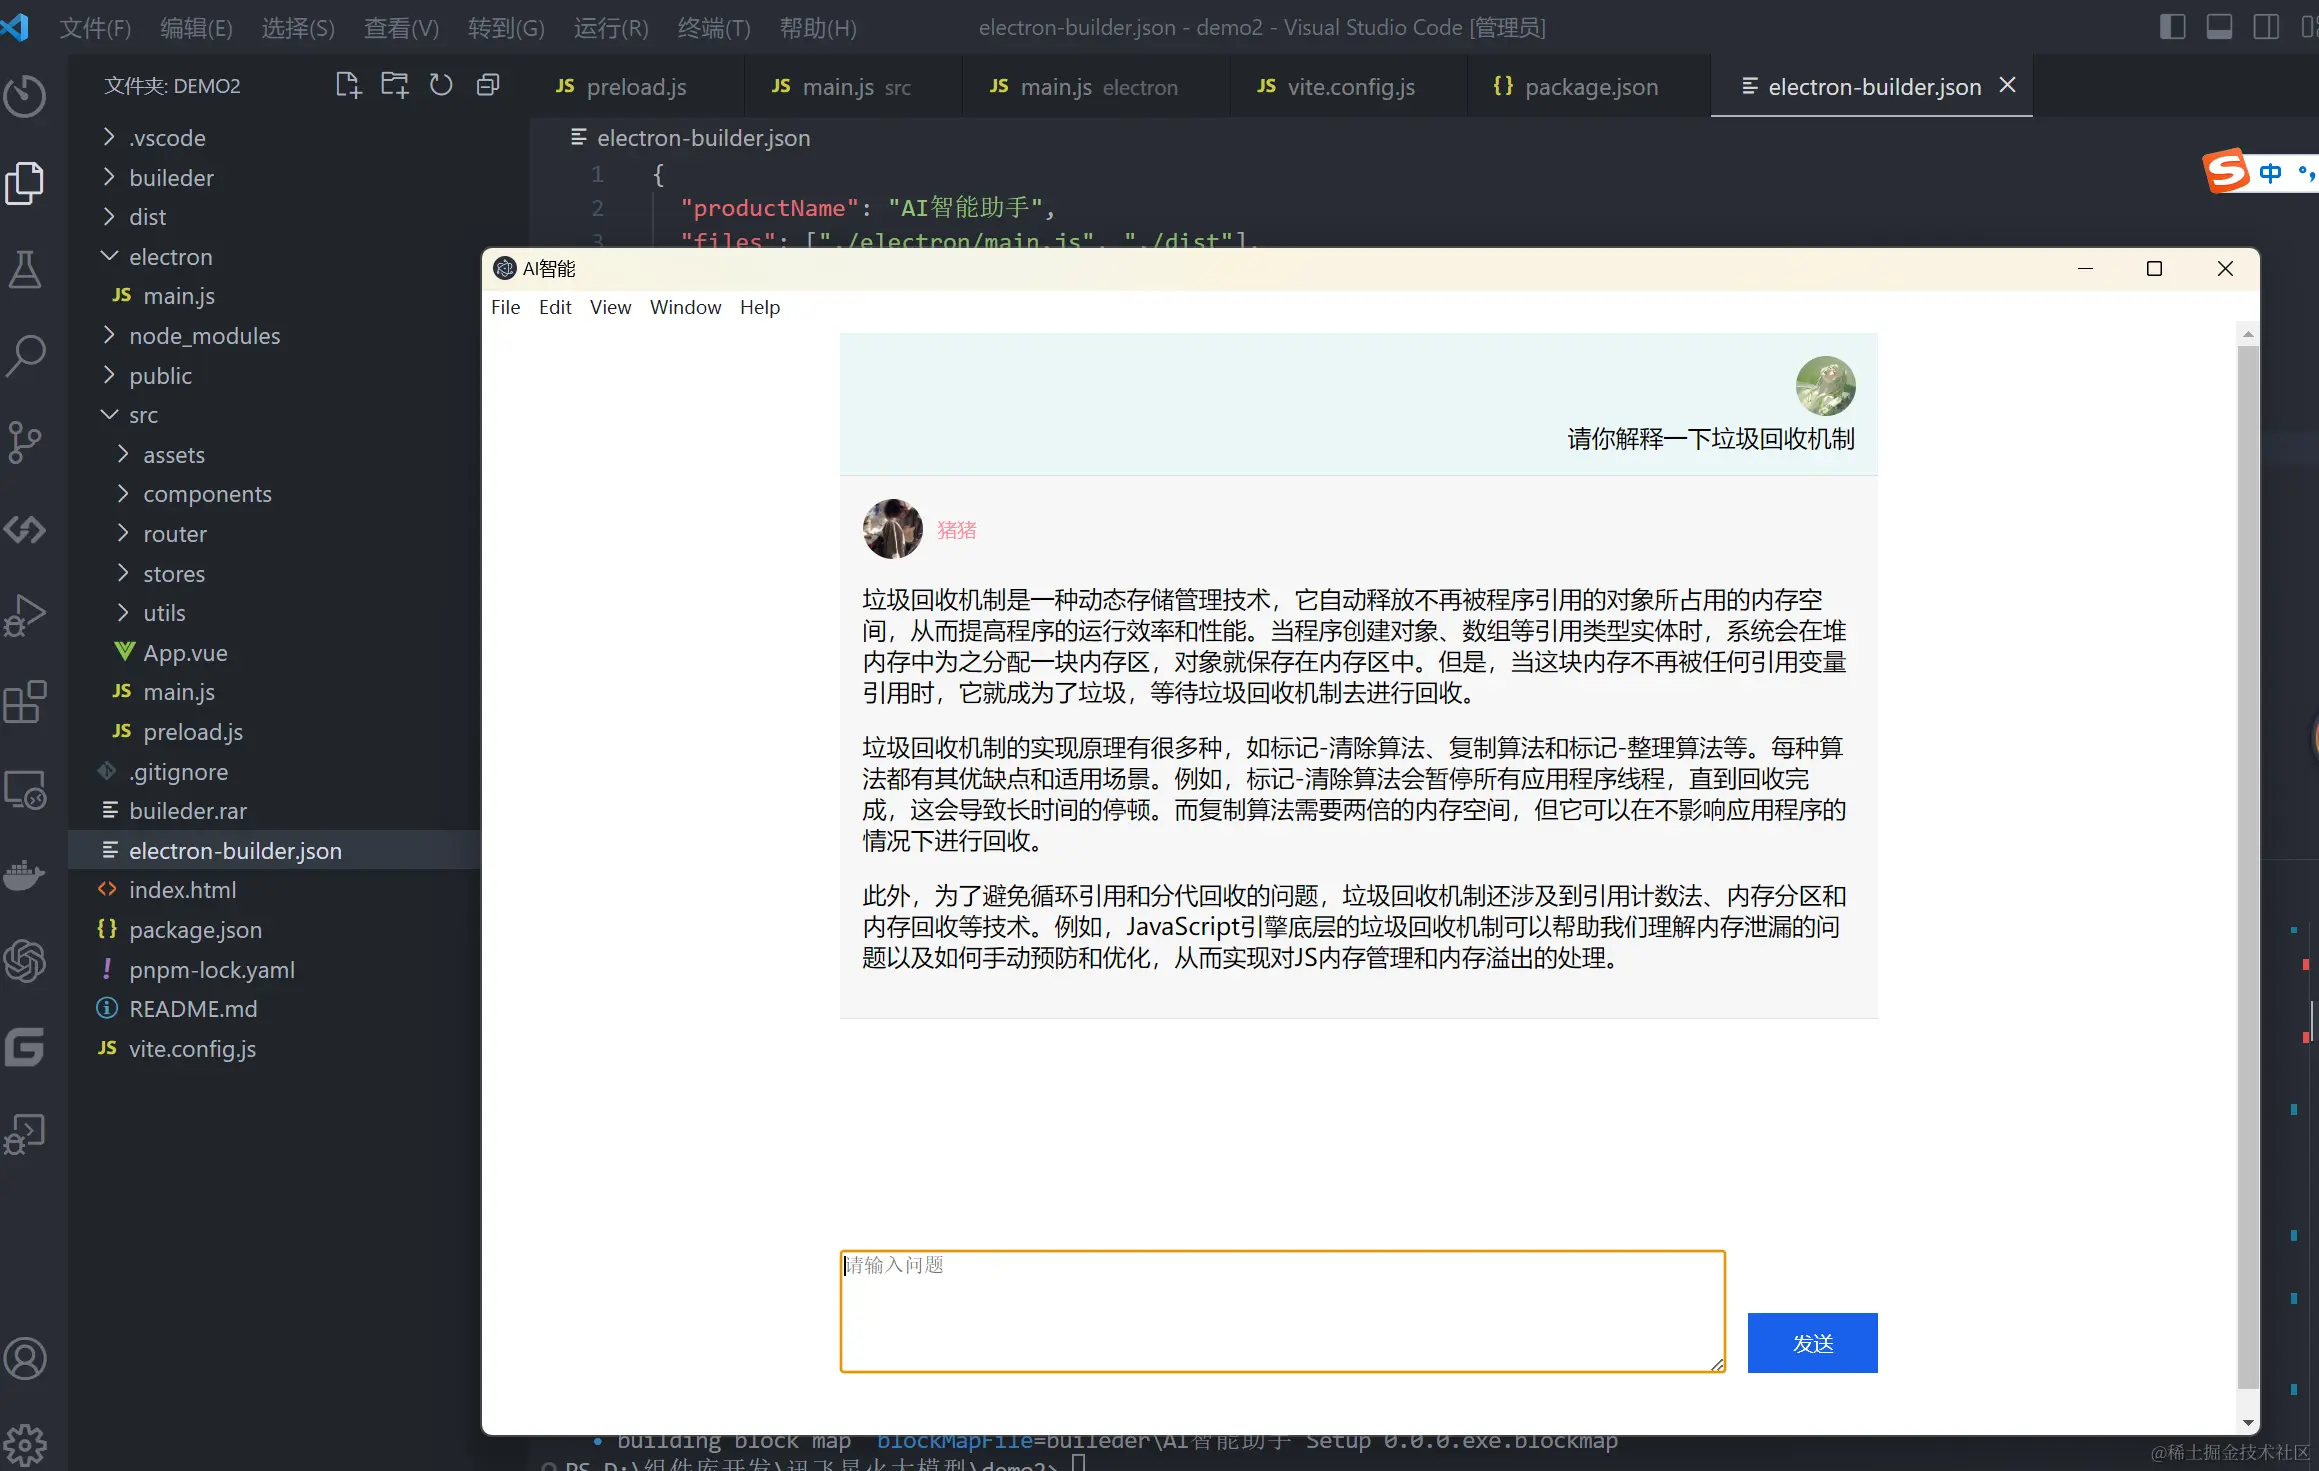Open the Testing flask view
Viewport: 2319px width, 1471px height.
pyautogui.click(x=25, y=269)
